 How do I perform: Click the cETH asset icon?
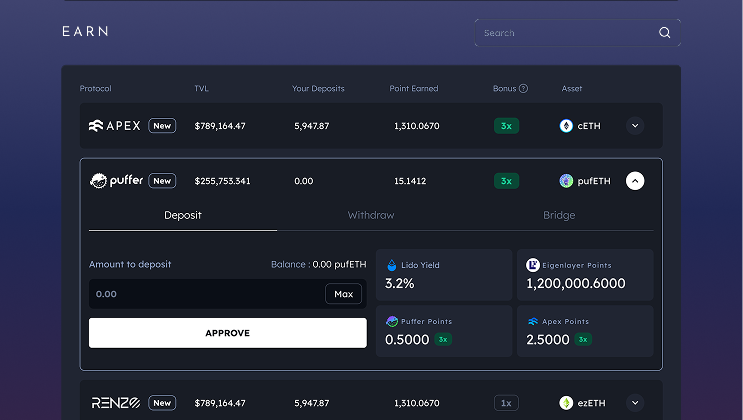click(566, 126)
